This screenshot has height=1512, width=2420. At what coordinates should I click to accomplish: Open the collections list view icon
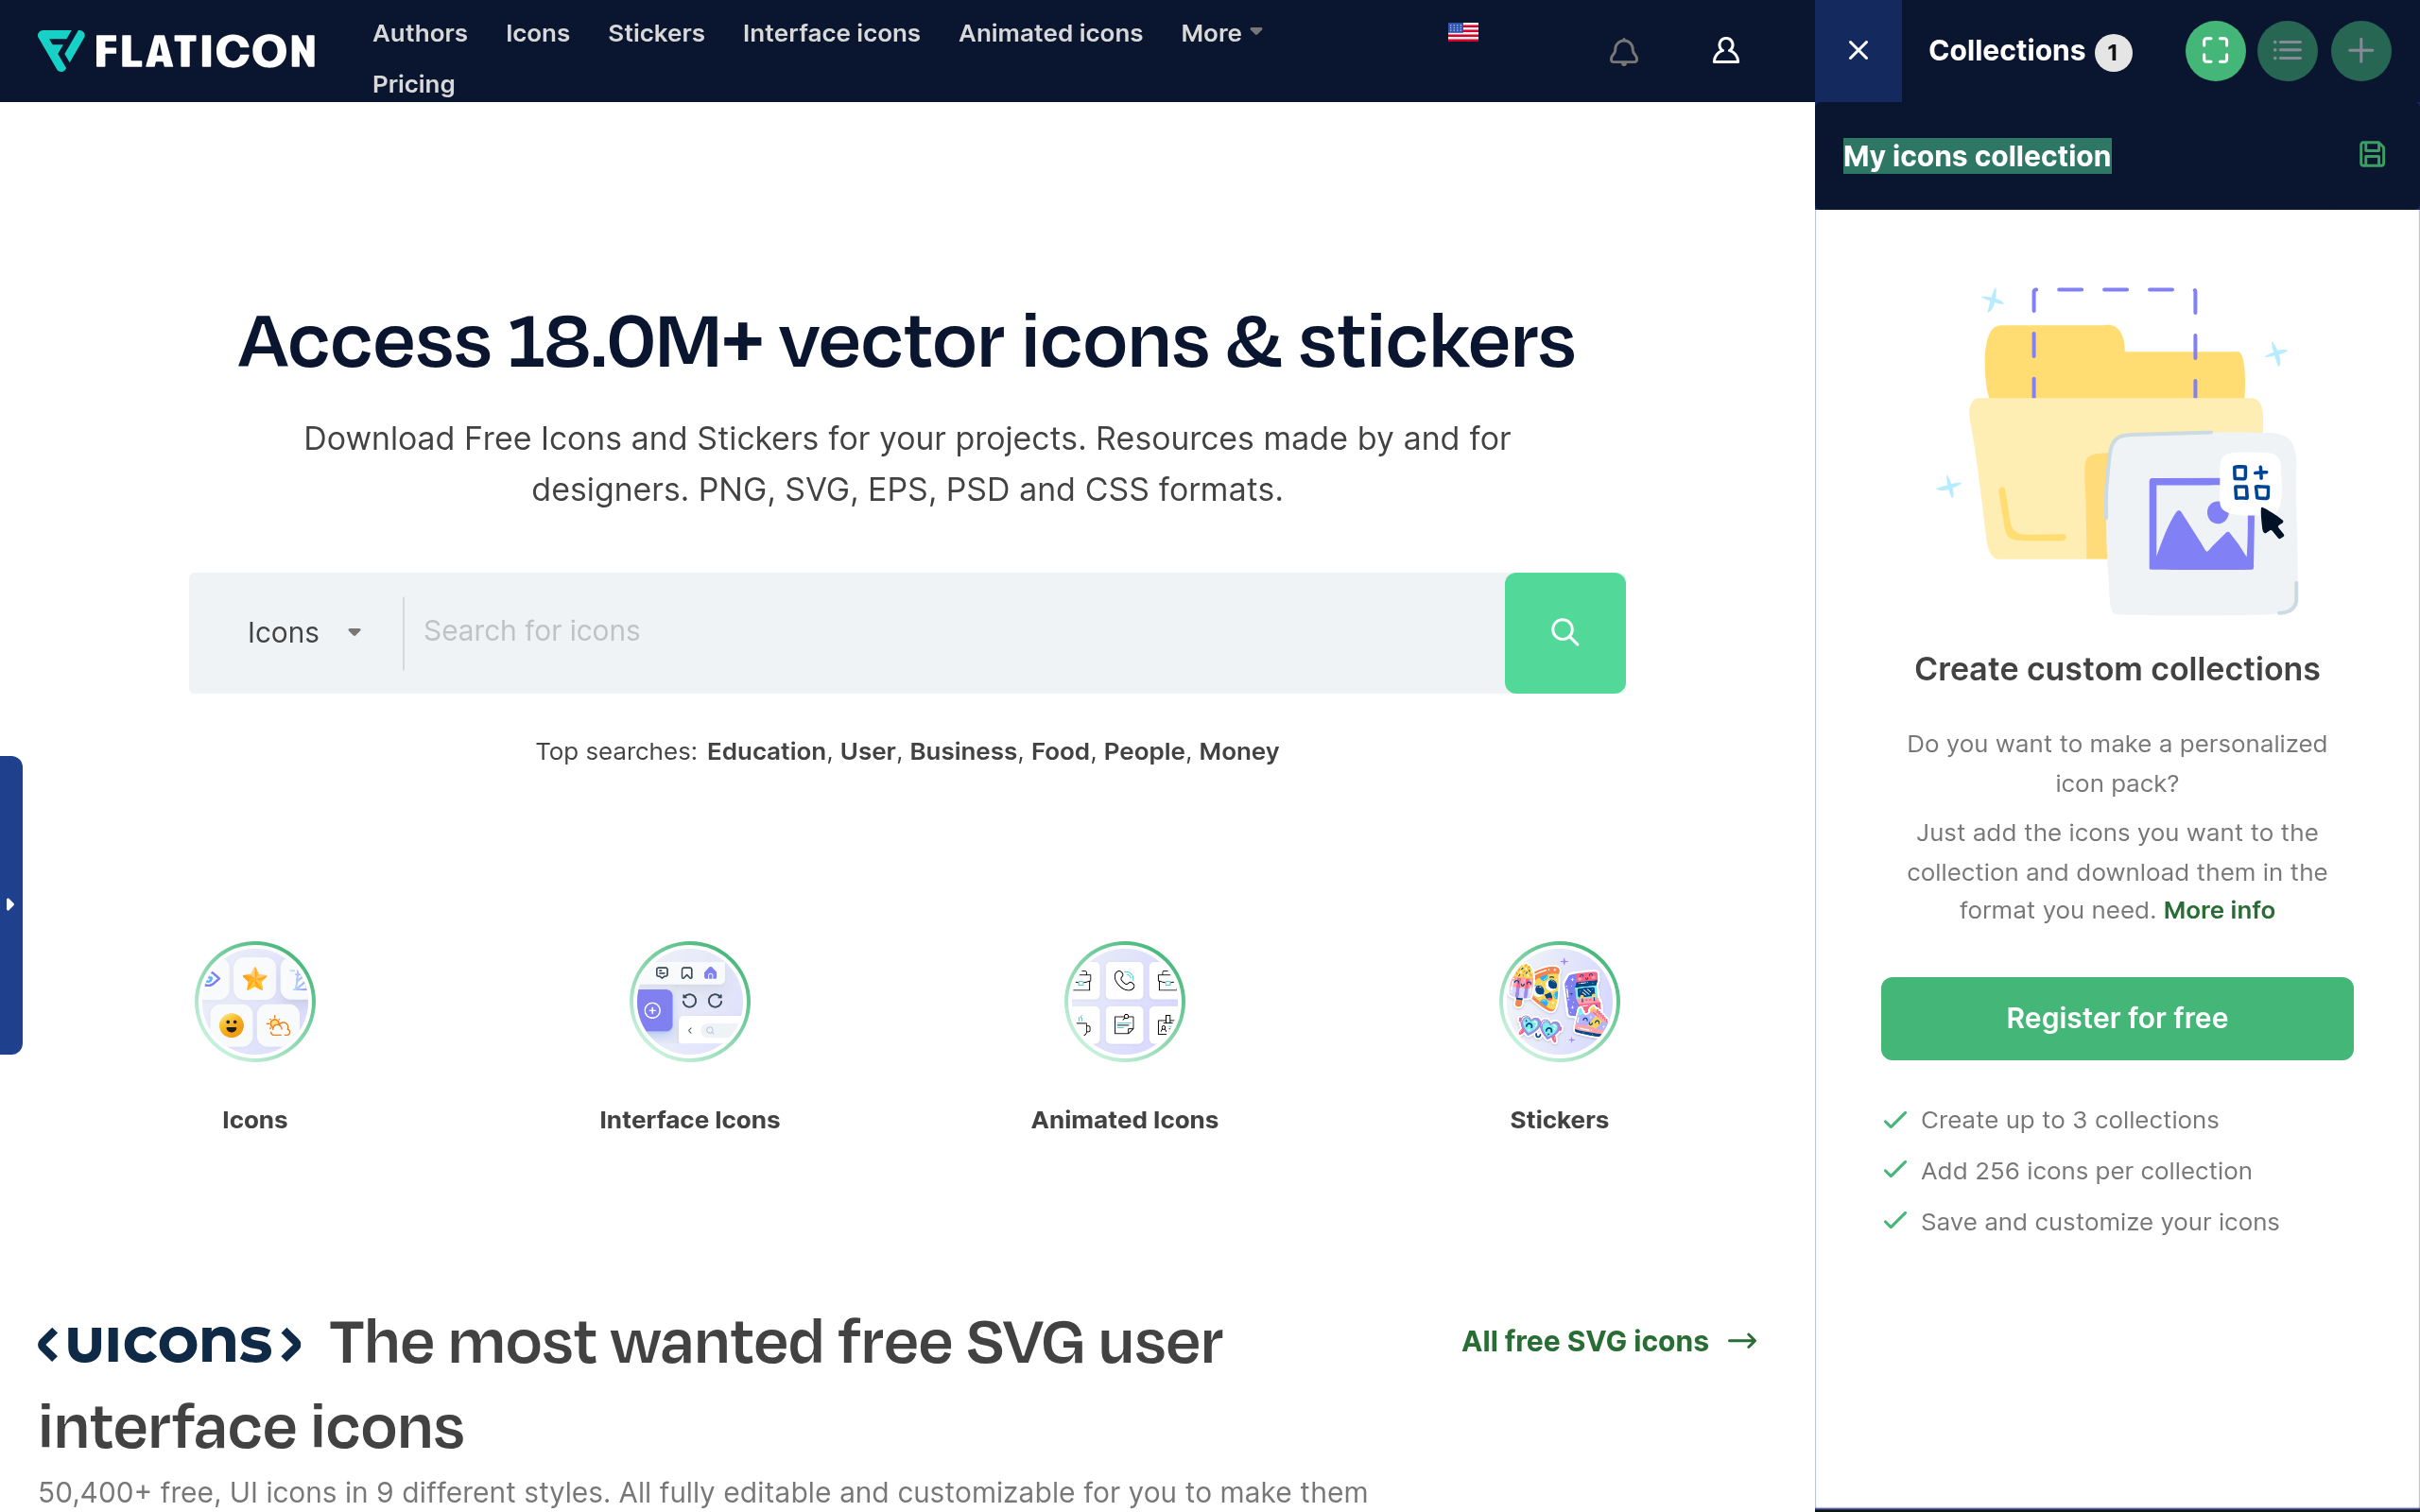tap(2287, 51)
